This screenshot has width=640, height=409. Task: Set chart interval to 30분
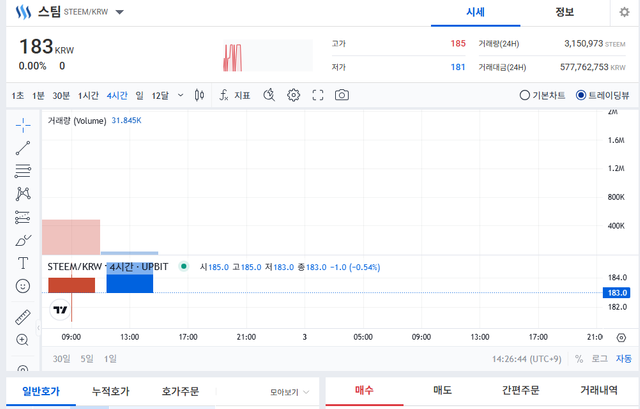(x=61, y=96)
